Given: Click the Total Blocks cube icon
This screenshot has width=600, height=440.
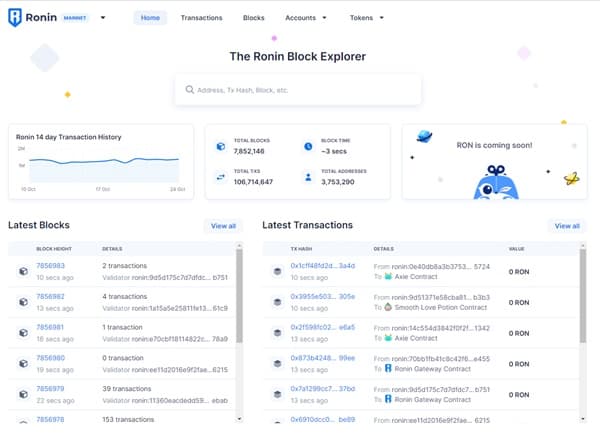Looking at the screenshot, I should 221,147.
